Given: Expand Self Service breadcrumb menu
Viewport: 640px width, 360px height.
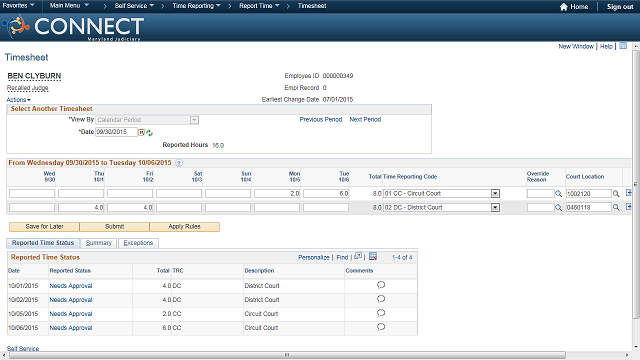Looking at the screenshot, I should 134,6.
